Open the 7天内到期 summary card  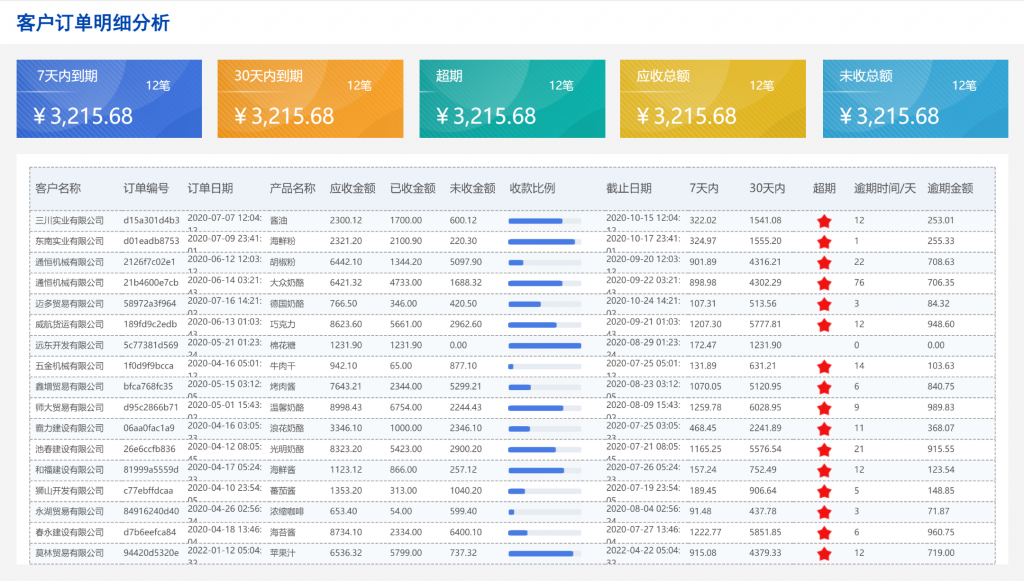click(x=109, y=99)
